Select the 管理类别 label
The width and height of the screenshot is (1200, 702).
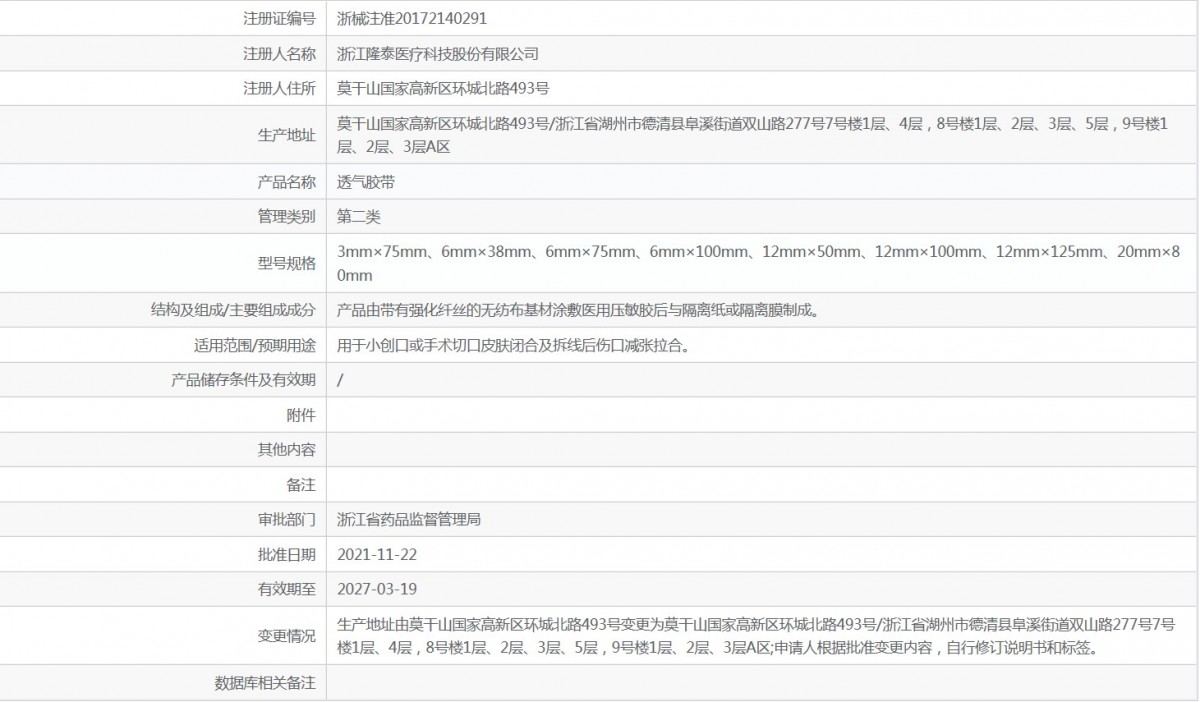286,216
